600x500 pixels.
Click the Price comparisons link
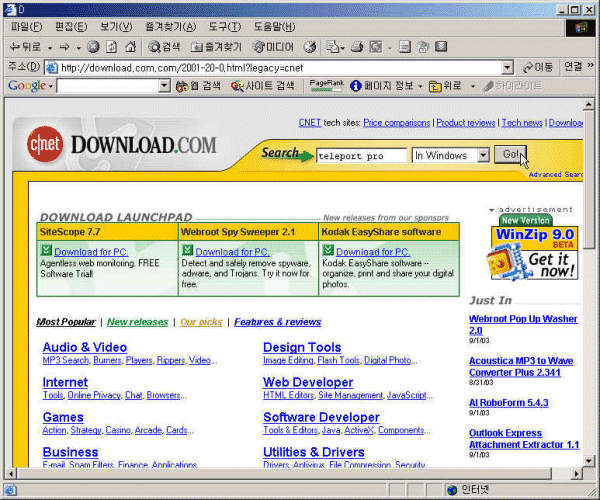tap(396, 123)
